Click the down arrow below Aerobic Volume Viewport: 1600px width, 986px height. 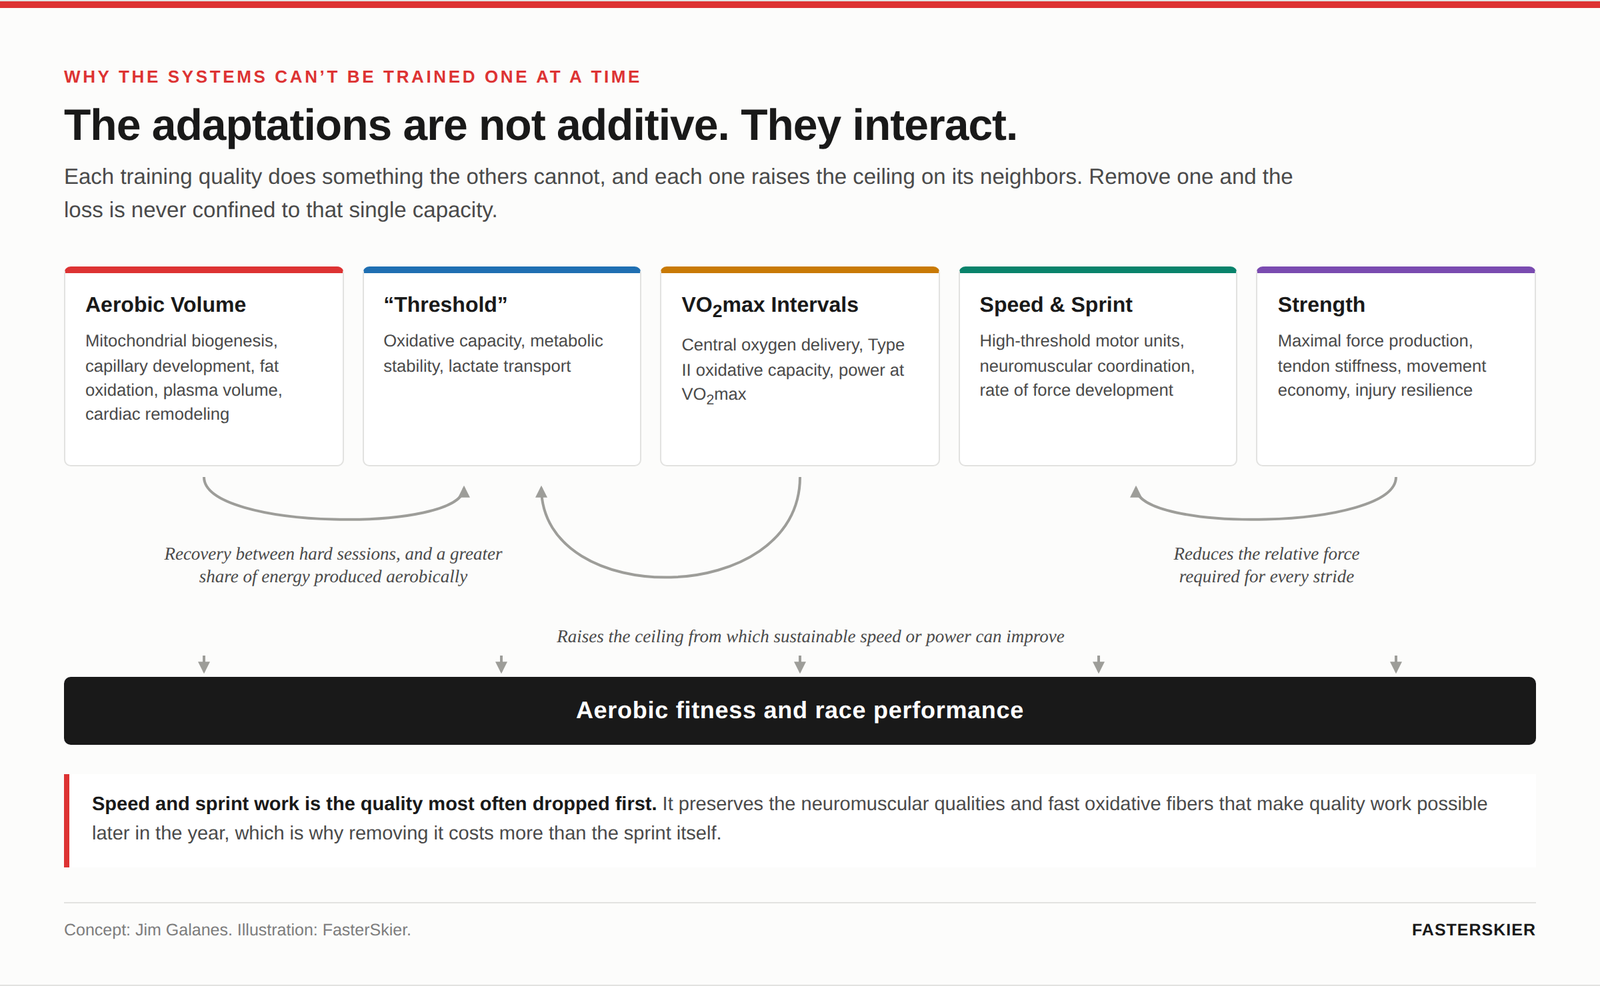pos(204,664)
